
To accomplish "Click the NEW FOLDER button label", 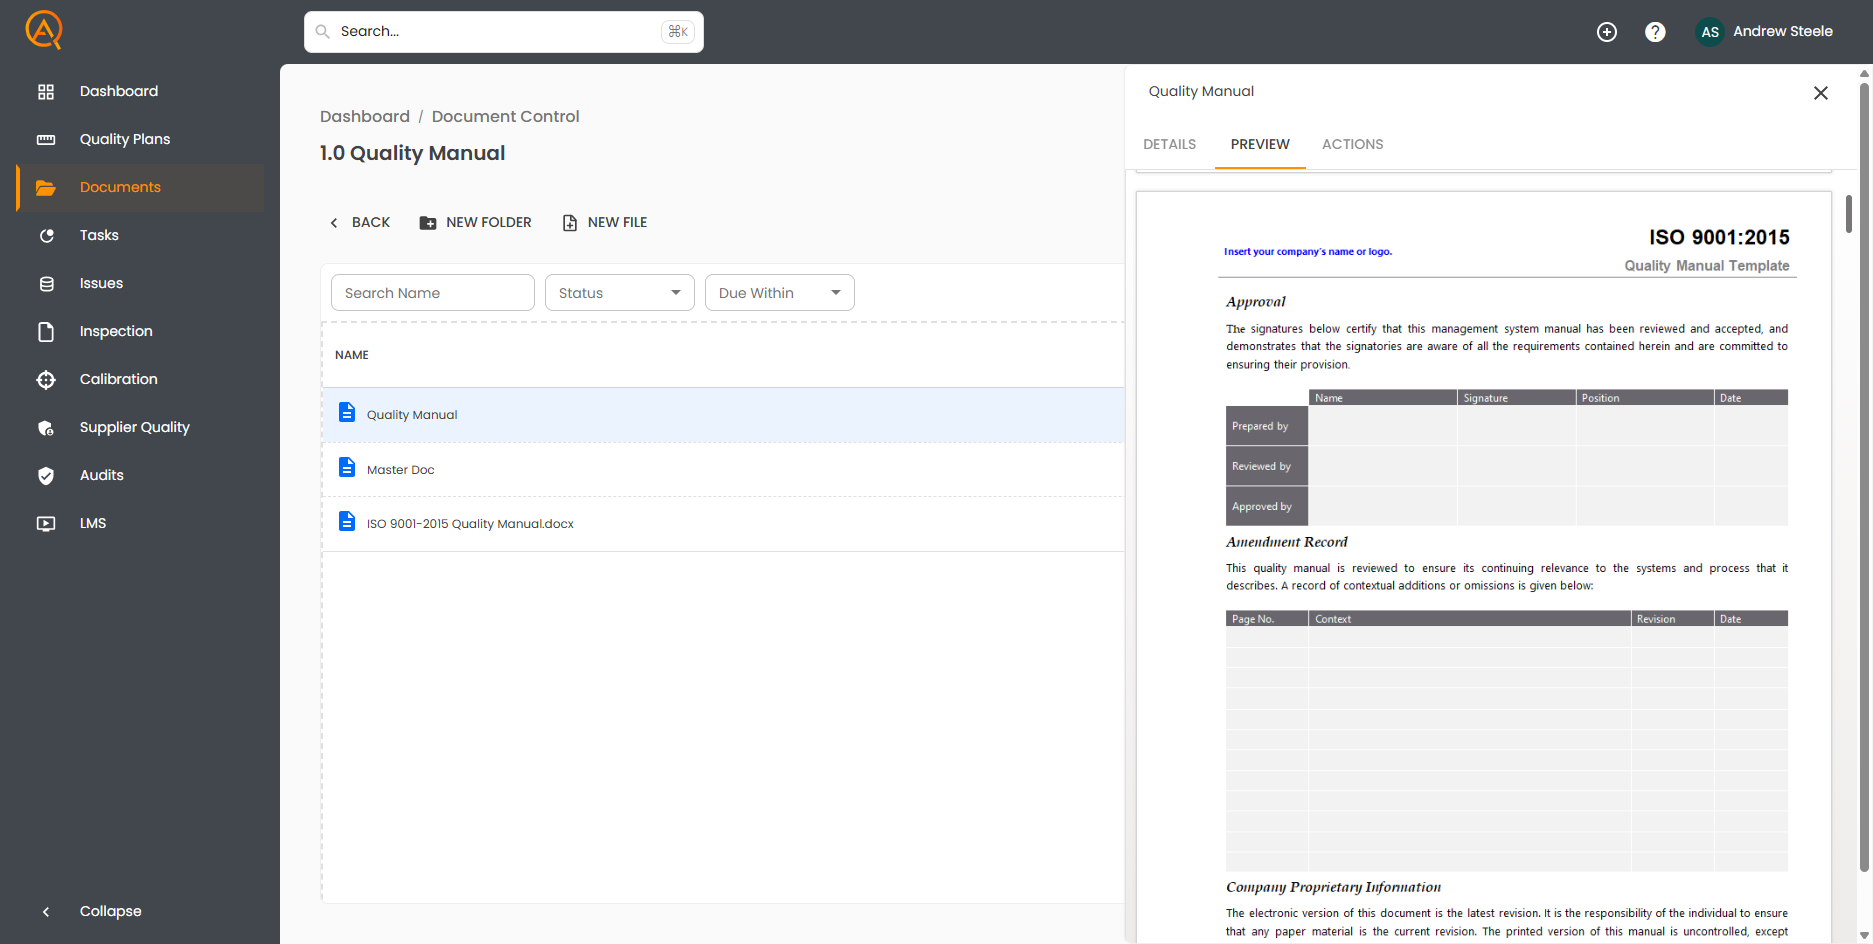I will (489, 223).
